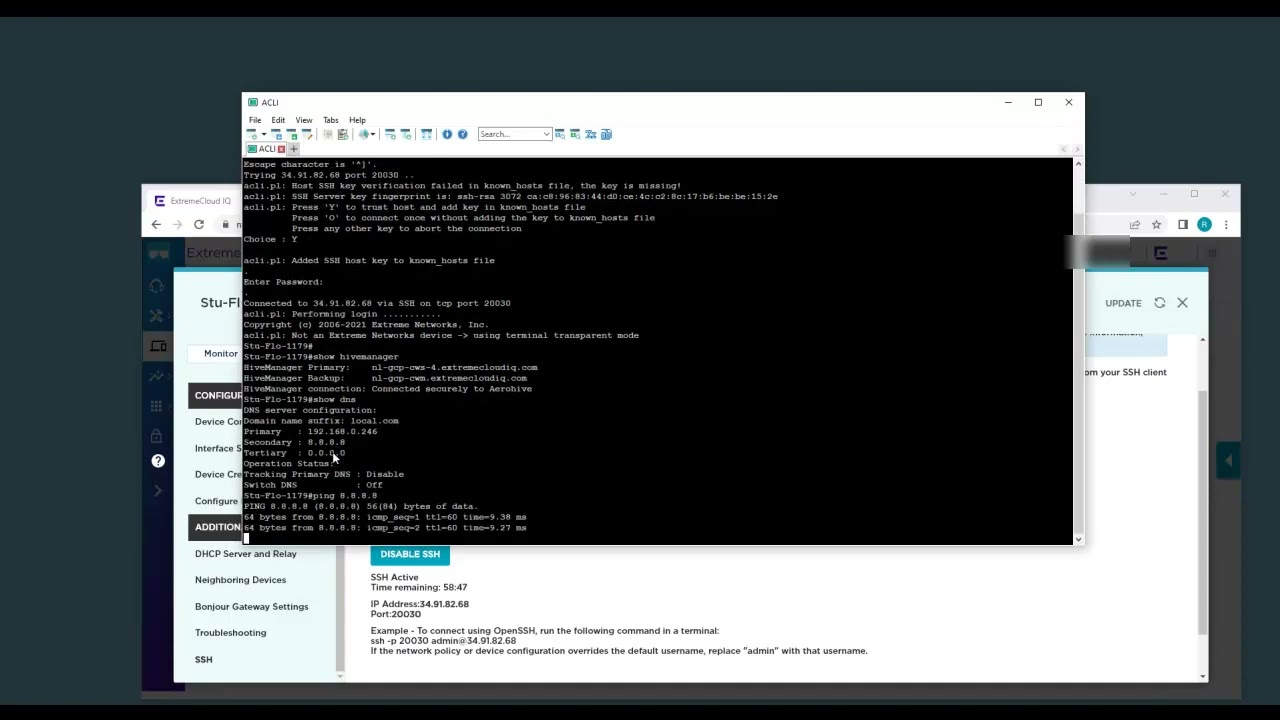
Task: Open the browser profile avatar R
Action: (x=1205, y=225)
